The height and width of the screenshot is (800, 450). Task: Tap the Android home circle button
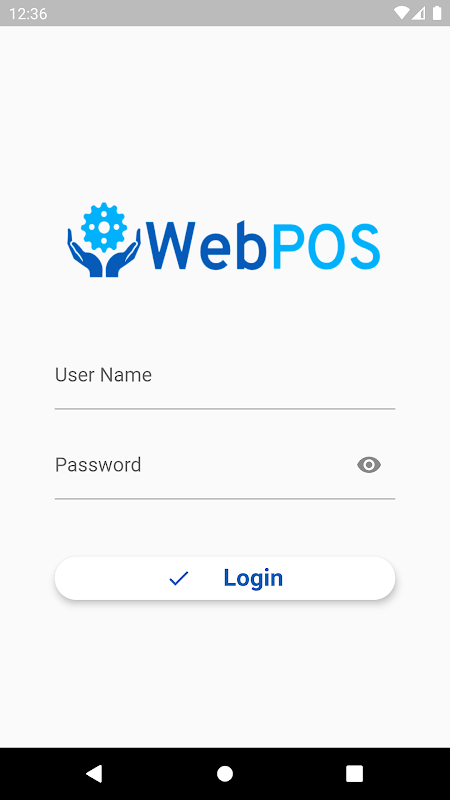[225, 773]
